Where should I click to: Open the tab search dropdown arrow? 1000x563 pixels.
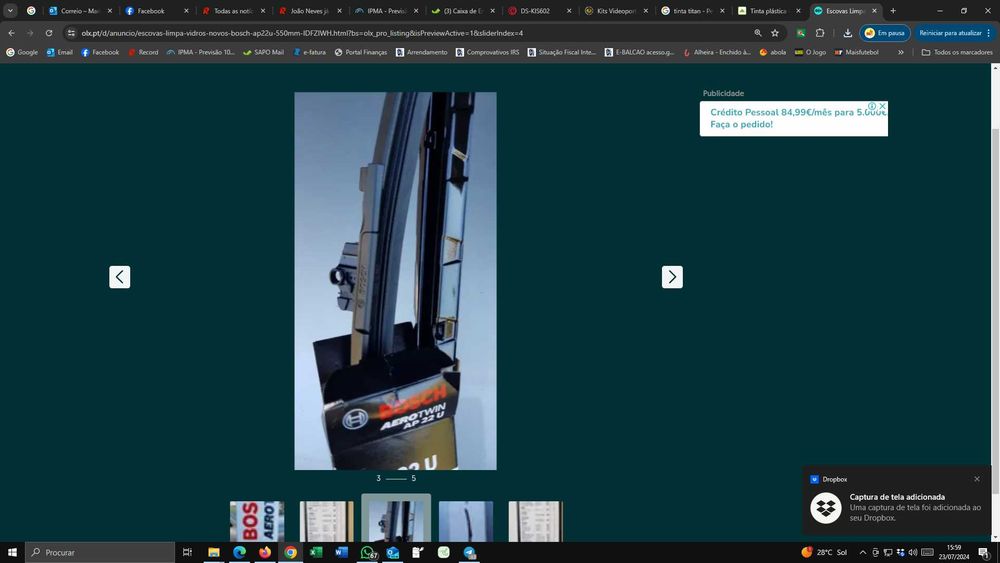10,11
